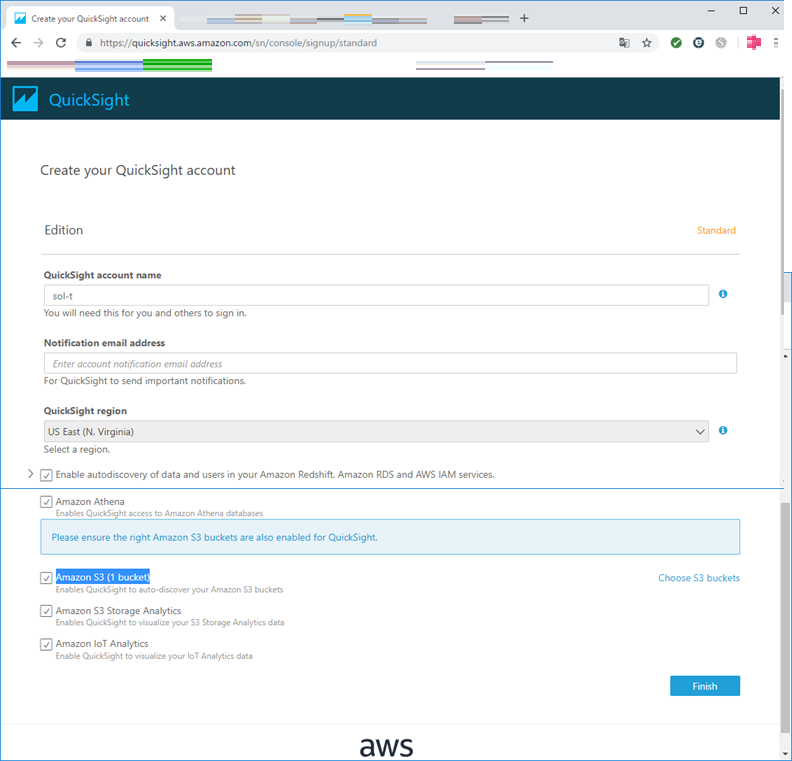Click the translate page icon in address bar

tap(624, 43)
